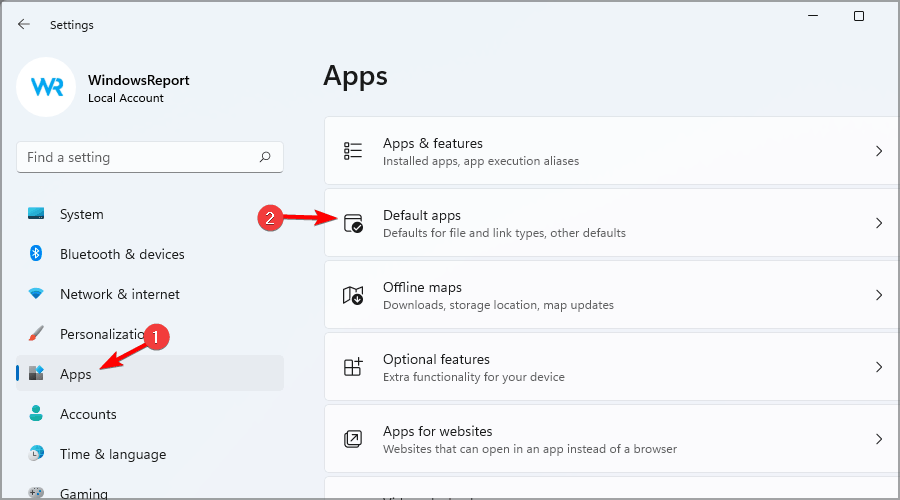Open the Time & language globe icon

37,454
